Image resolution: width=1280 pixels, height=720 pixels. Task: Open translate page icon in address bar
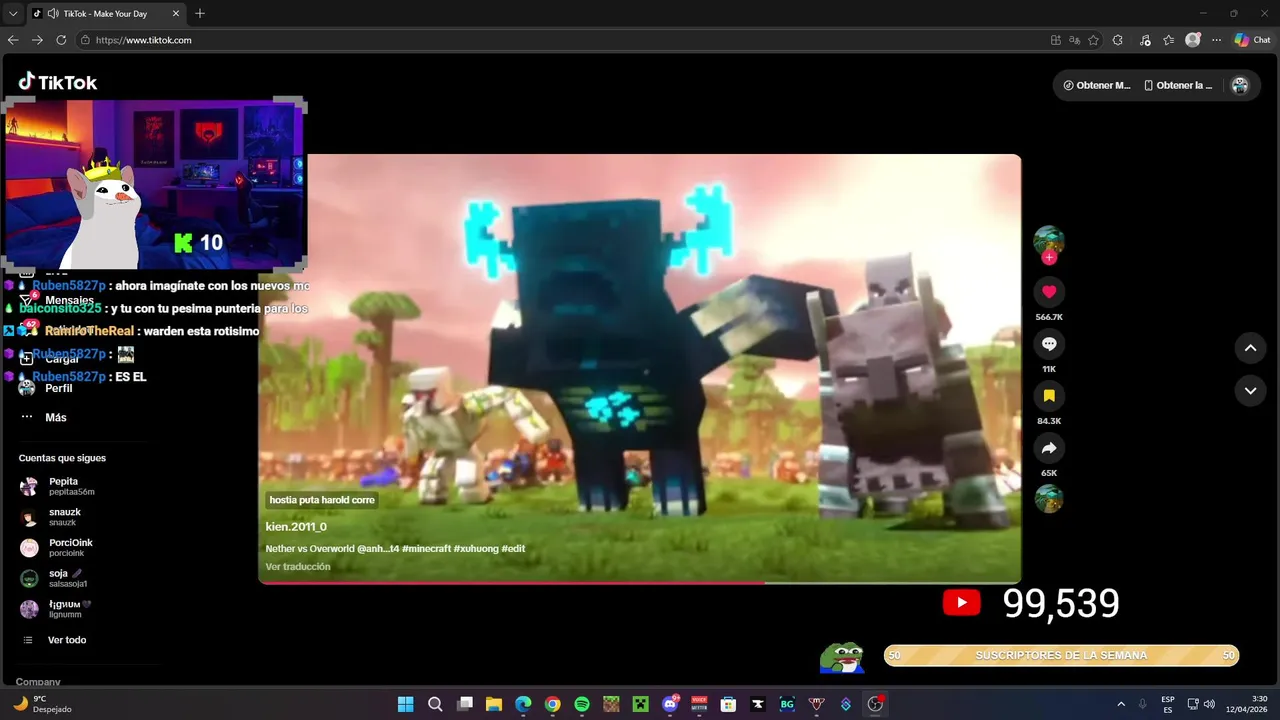pyautogui.click(x=1074, y=40)
